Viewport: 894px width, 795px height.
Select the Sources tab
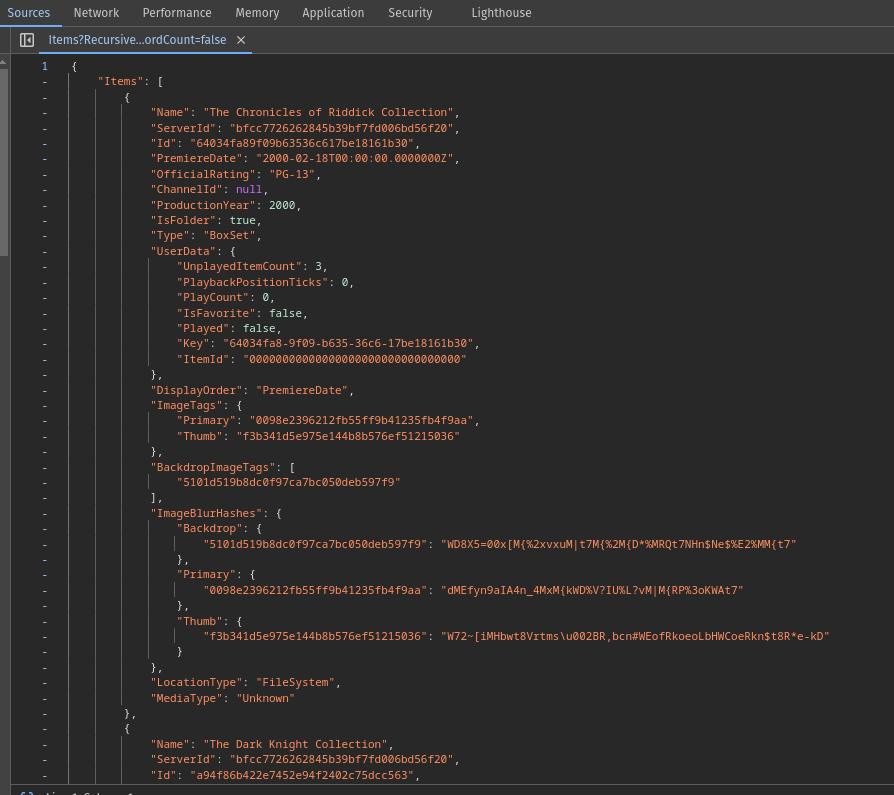click(29, 13)
